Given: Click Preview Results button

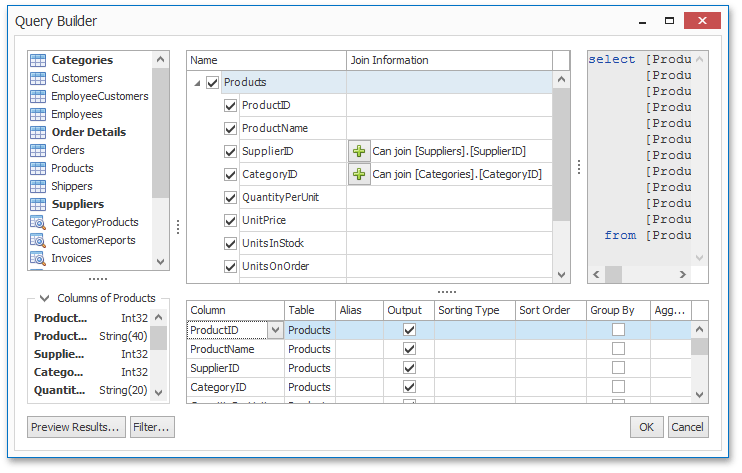Looking at the screenshot, I should [76, 427].
